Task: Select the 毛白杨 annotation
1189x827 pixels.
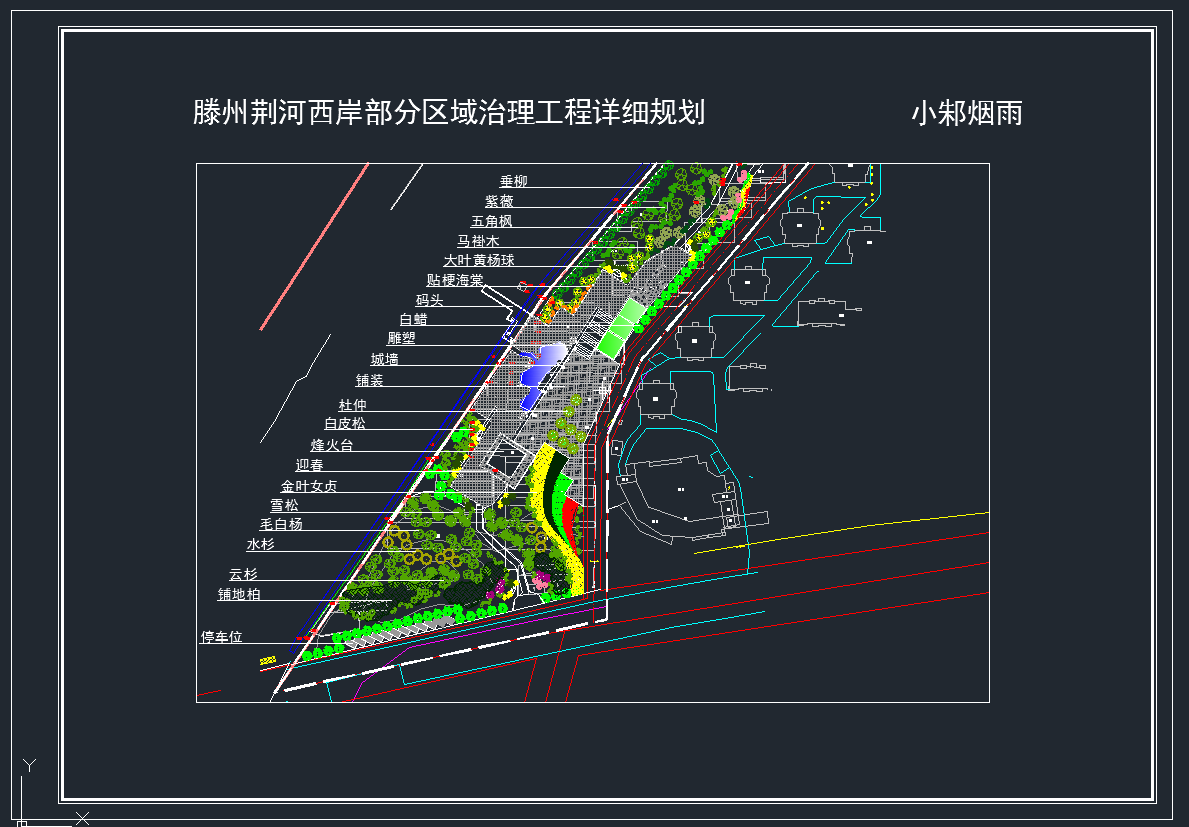Action: pyautogui.click(x=281, y=524)
